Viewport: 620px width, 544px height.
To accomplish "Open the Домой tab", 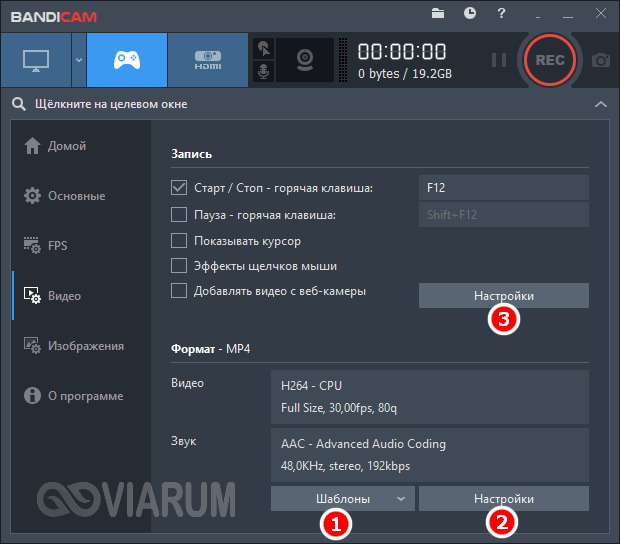I will point(81,146).
